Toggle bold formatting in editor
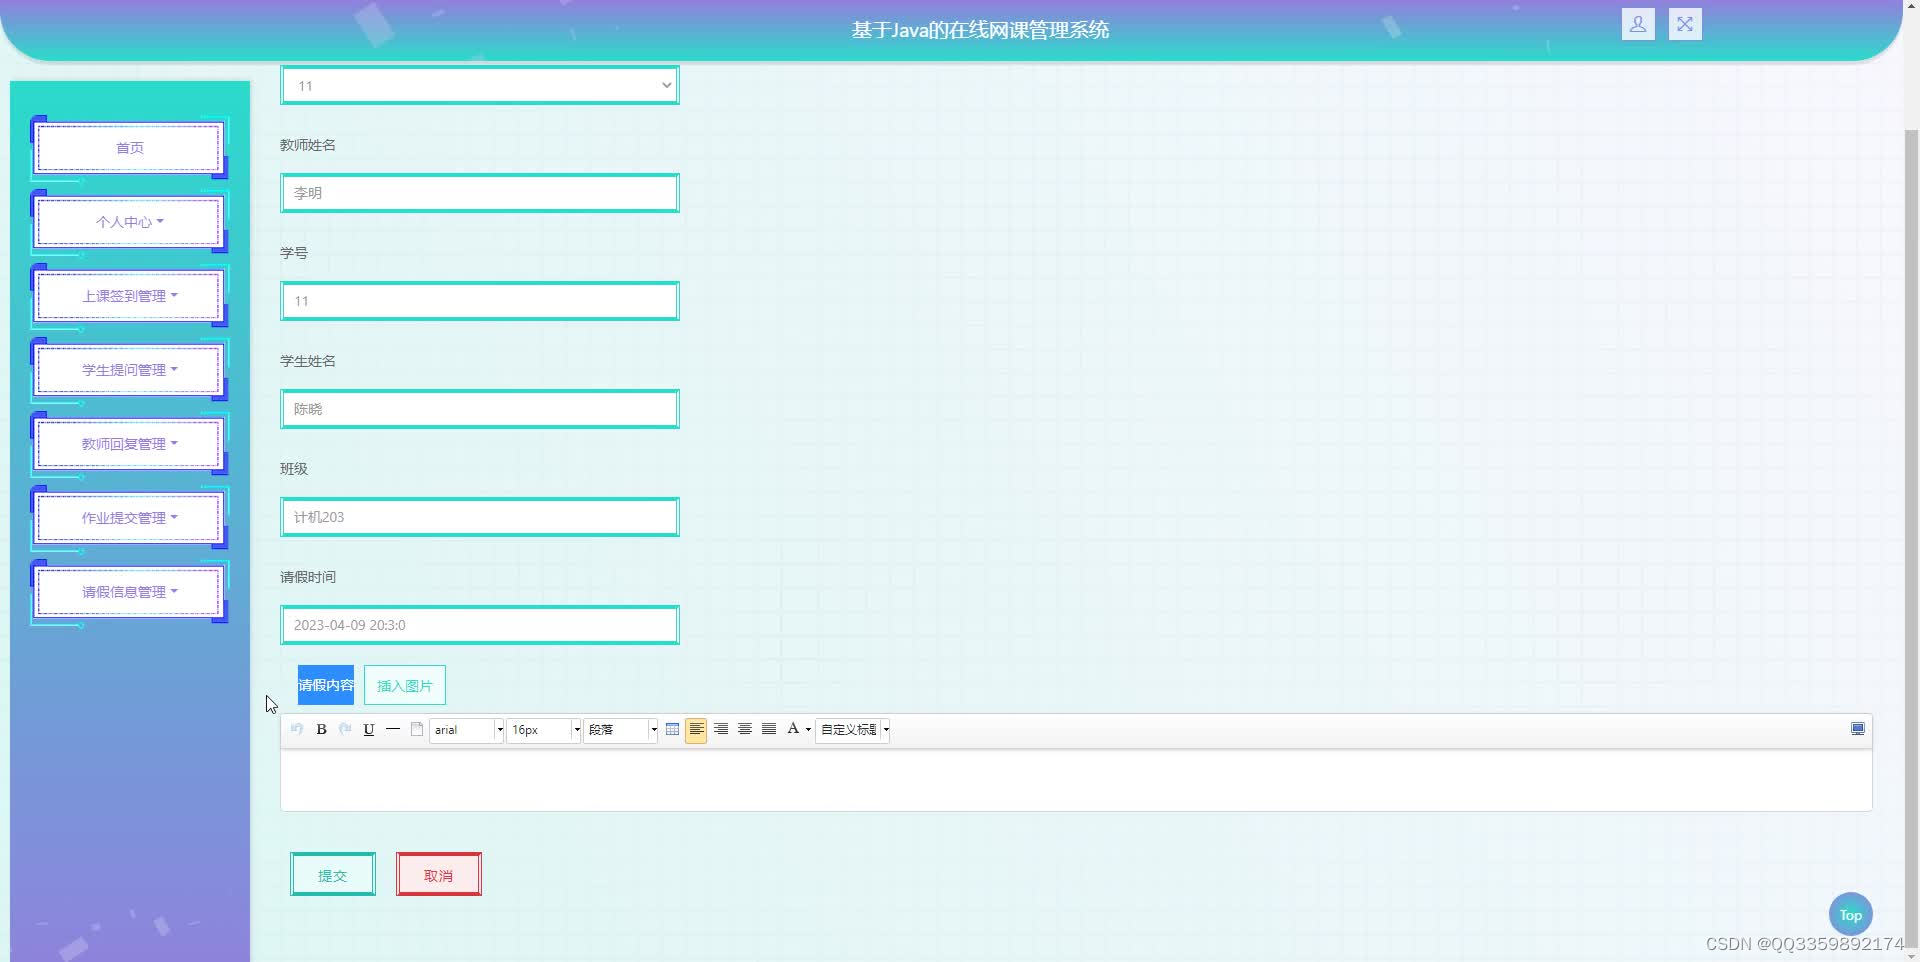 (x=321, y=729)
